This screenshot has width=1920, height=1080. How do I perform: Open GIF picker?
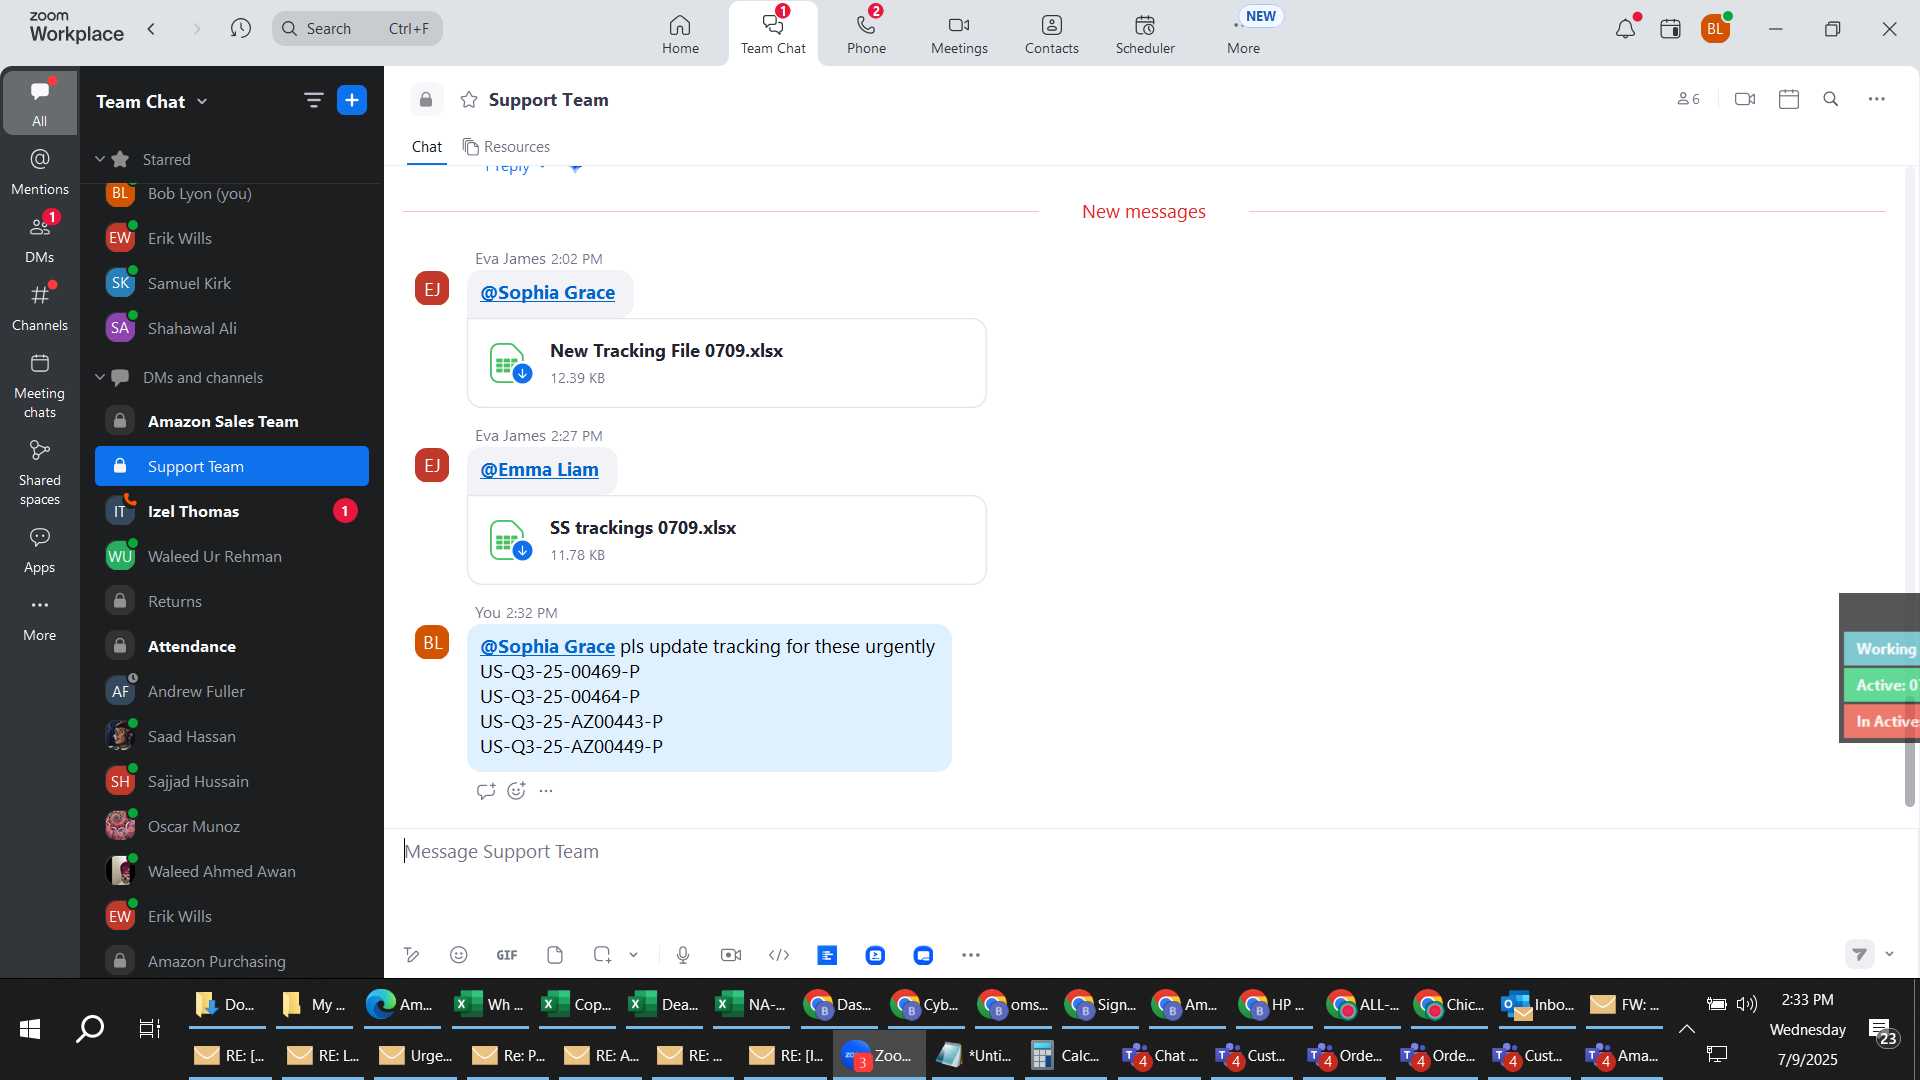(x=507, y=955)
